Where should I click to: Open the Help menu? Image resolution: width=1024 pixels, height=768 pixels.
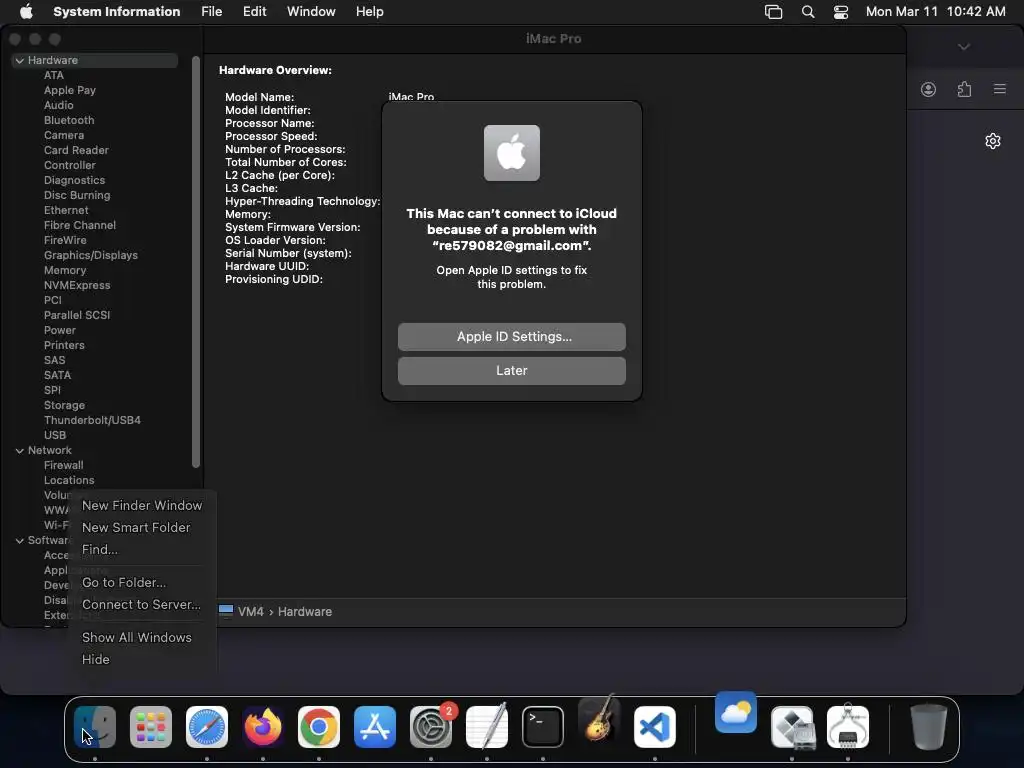coord(370,12)
